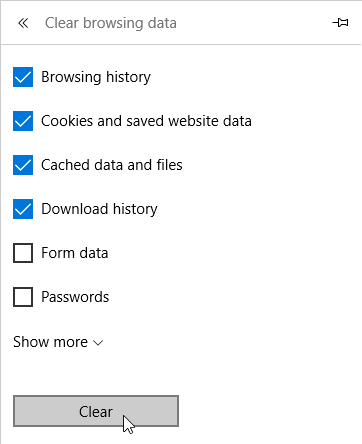
Task: Uncheck the Download history checkbox
Action: [23, 209]
